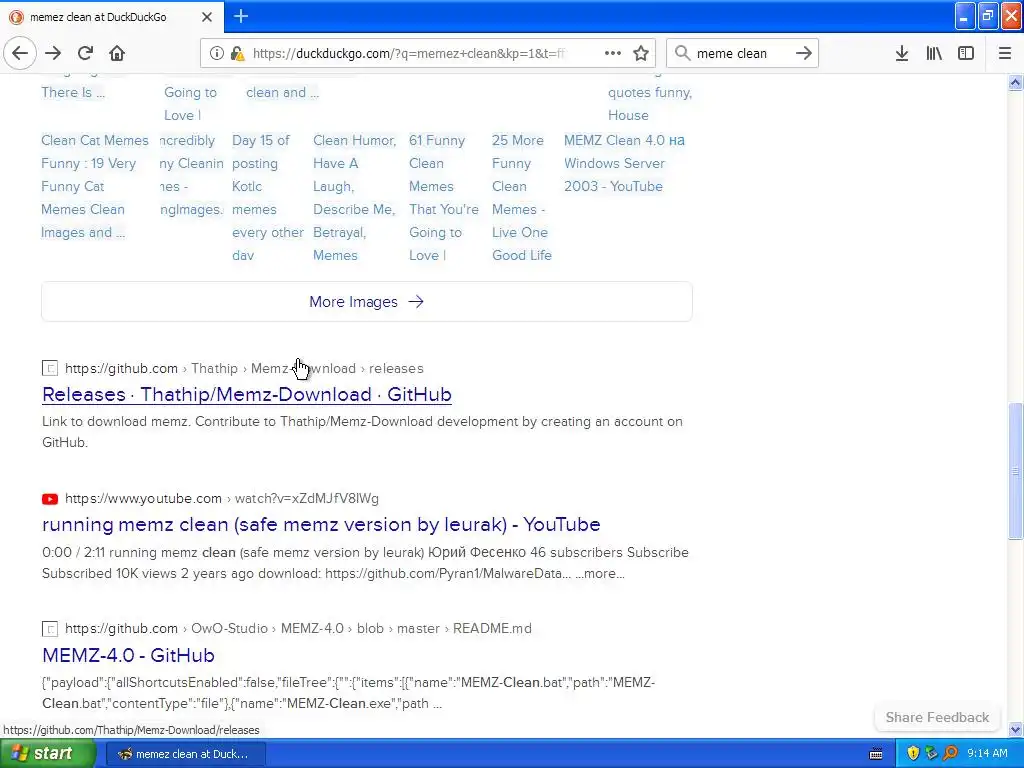
Task: Open Clean Humor, Have A Laugh caption
Action: (x=355, y=198)
